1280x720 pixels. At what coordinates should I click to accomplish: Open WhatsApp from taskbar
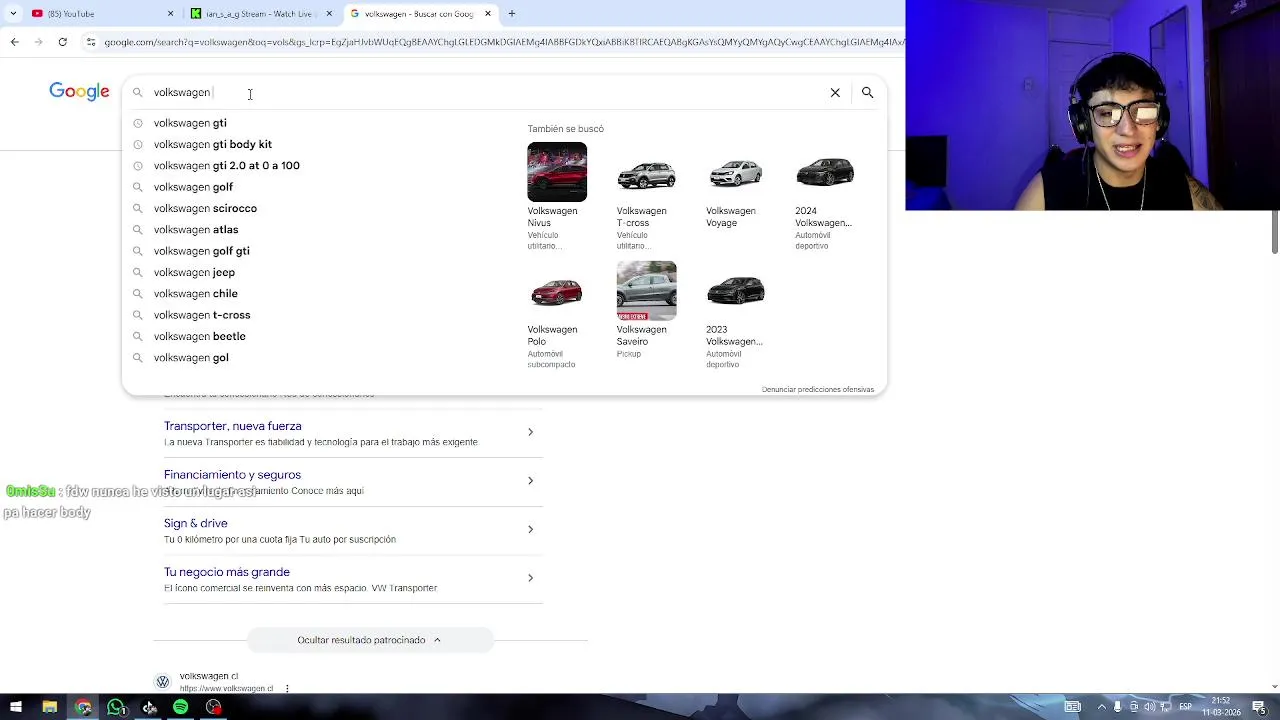pyautogui.click(x=115, y=707)
